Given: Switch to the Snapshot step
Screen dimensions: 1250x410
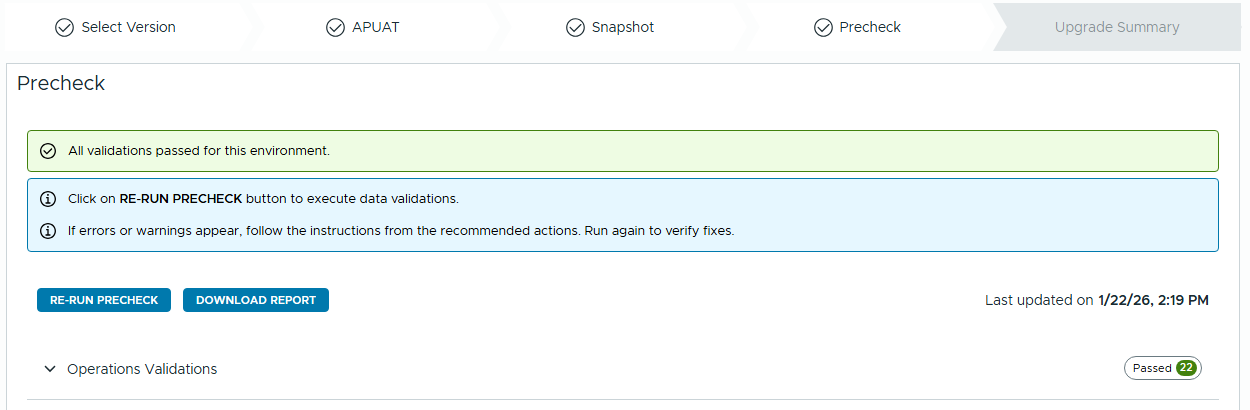Looking at the screenshot, I should 622,27.
